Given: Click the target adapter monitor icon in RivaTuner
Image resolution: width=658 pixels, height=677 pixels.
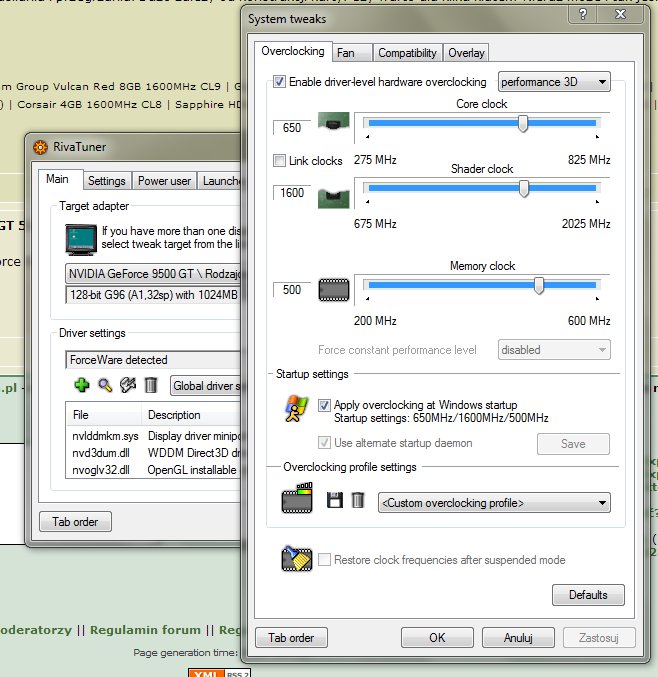Looking at the screenshot, I should pos(81,240).
